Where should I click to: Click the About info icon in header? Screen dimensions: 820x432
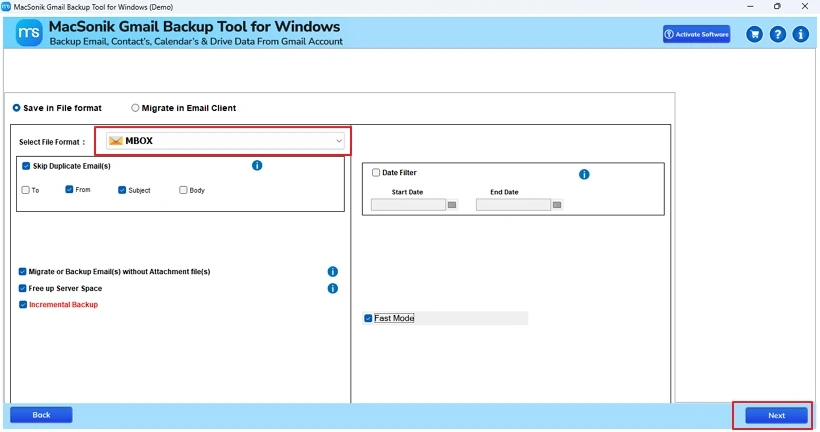[x=800, y=34]
